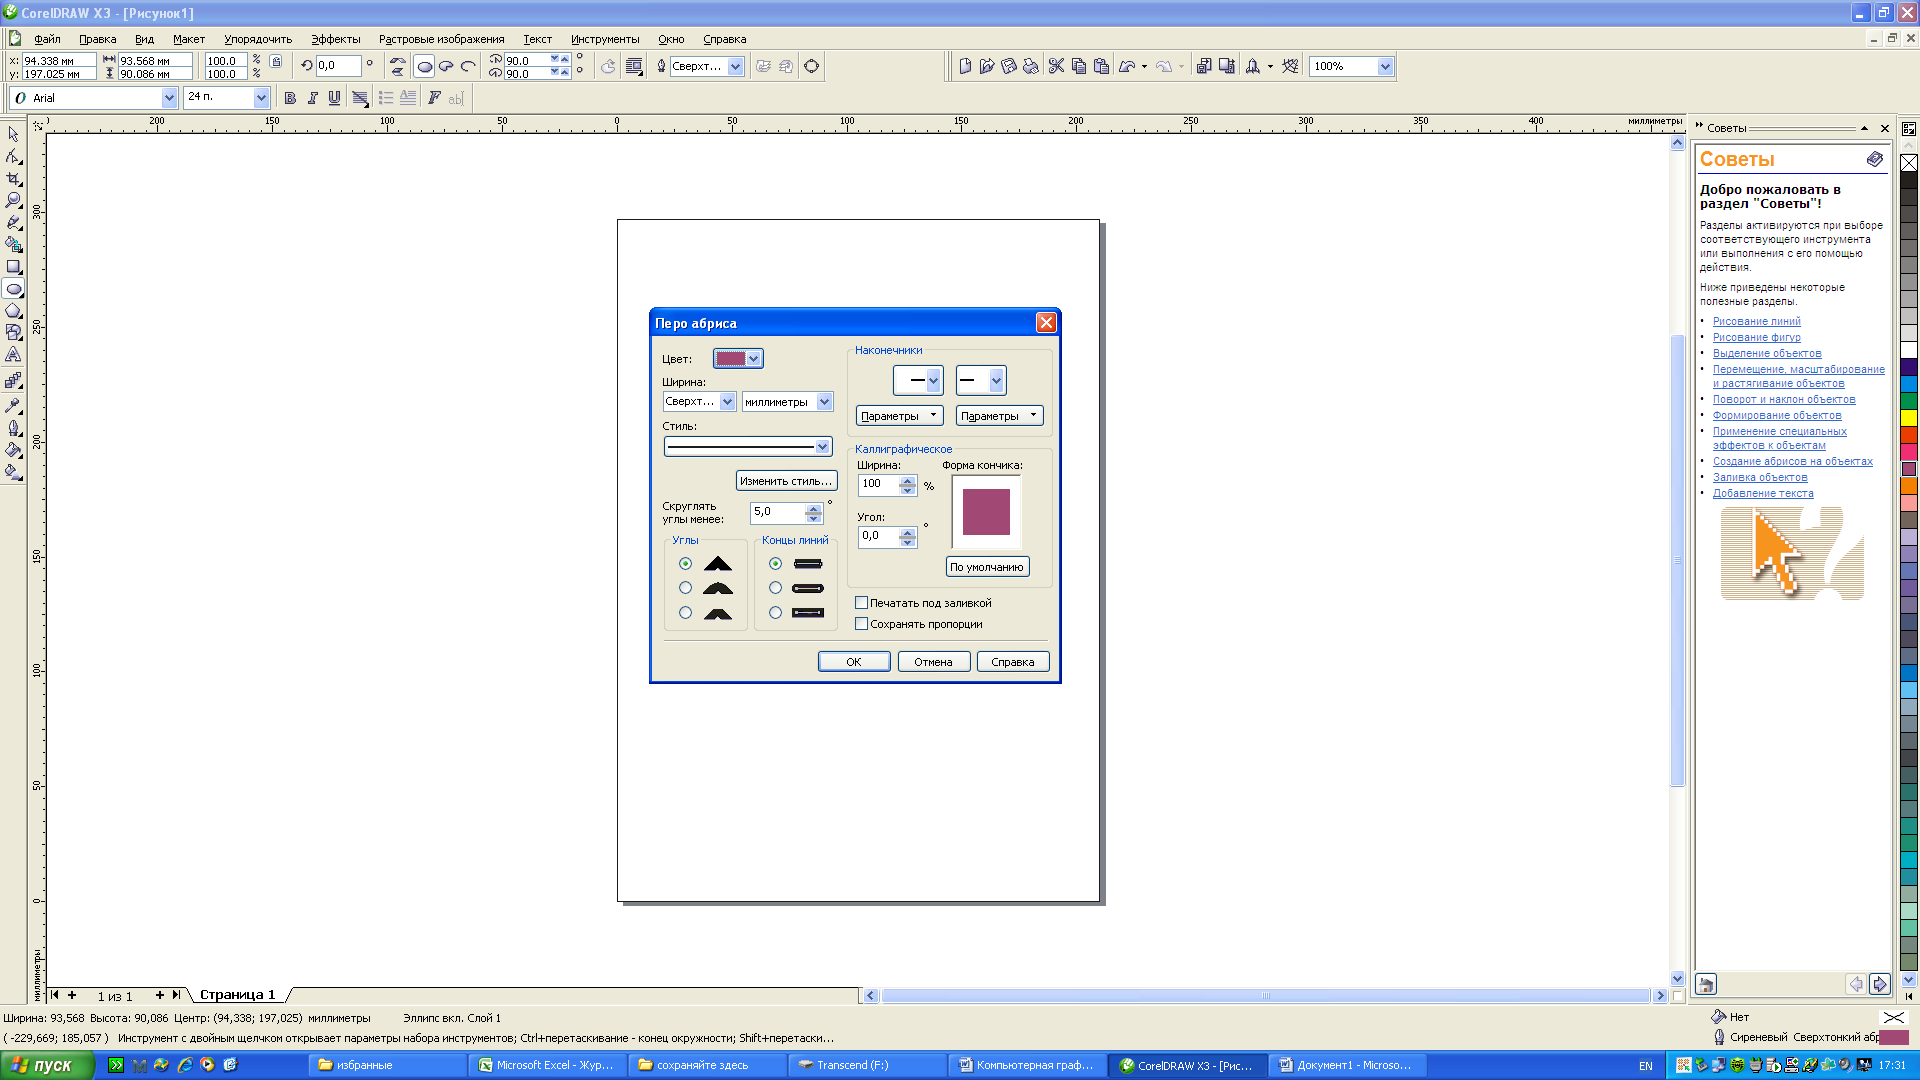Click the 'Изменить стиль...' button
Viewport: 1920px width, 1080px height.
(786, 481)
